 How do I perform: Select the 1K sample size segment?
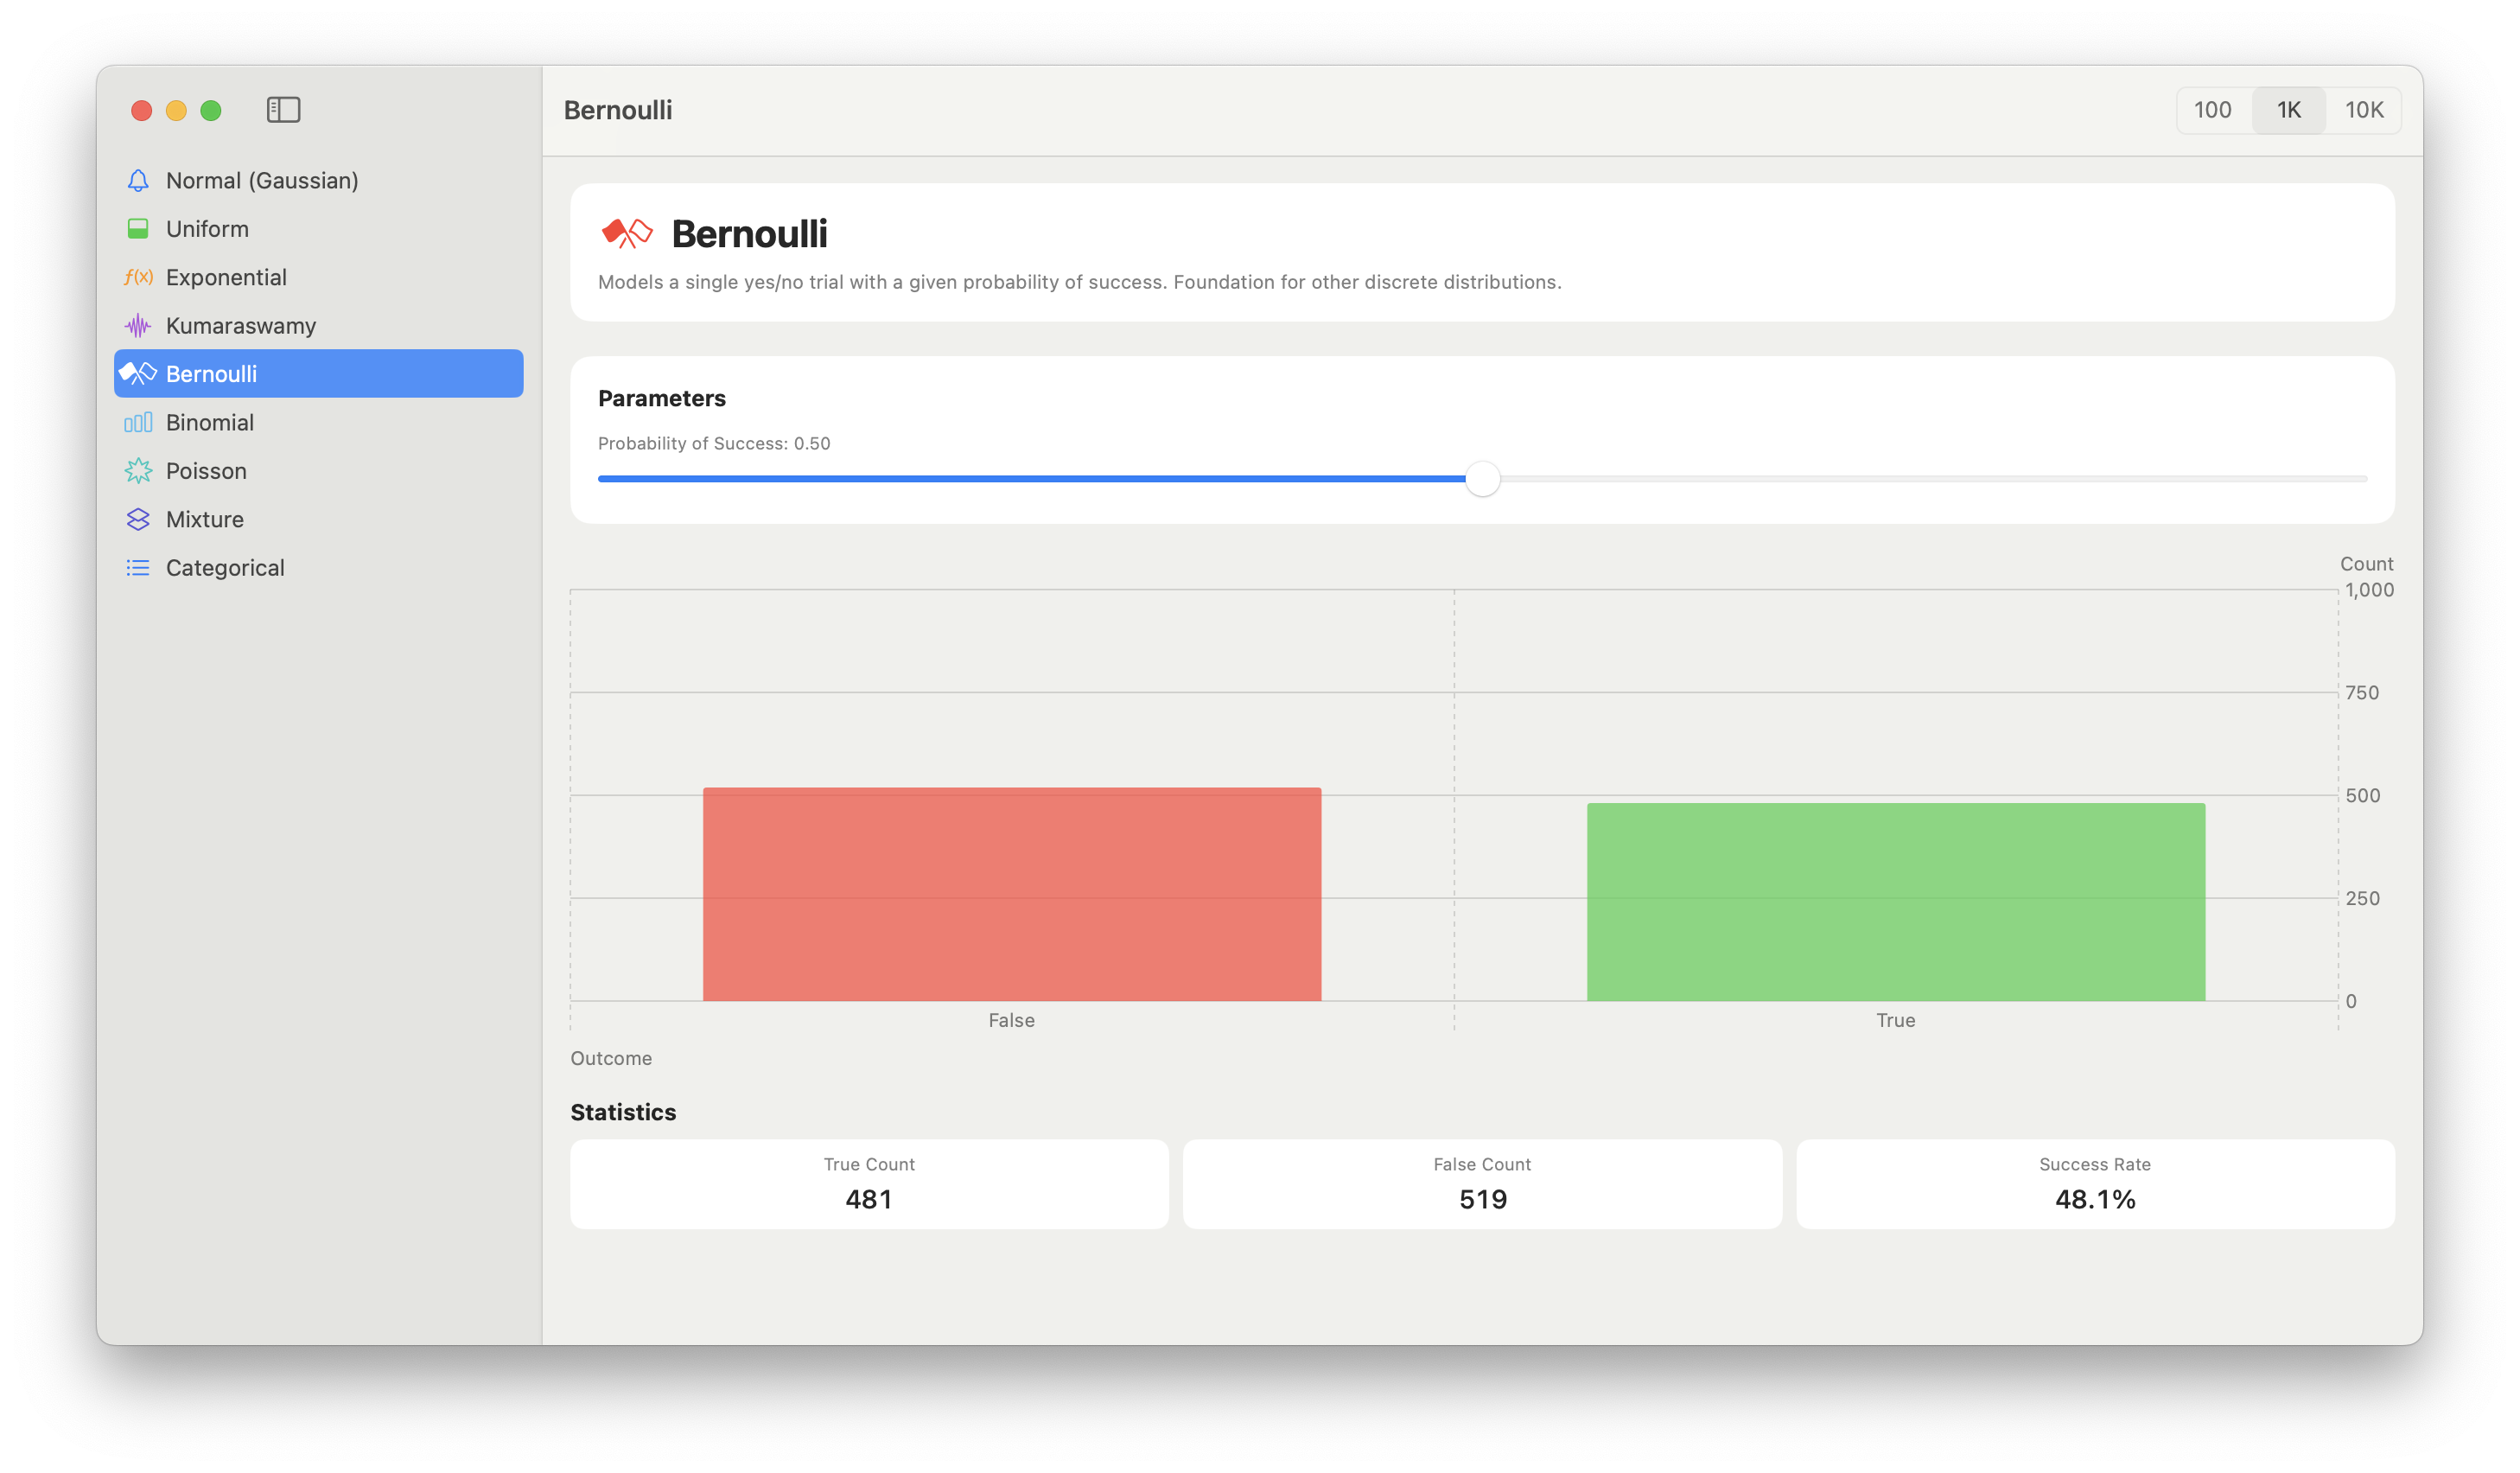click(x=2288, y=110)
